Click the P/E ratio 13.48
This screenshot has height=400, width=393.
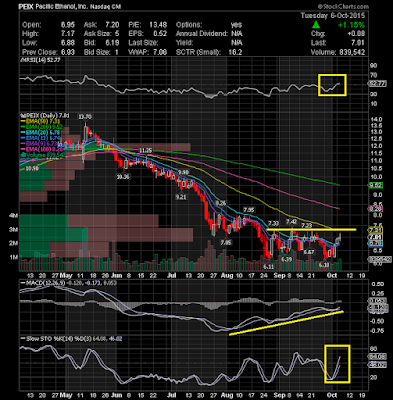(157, 25)
